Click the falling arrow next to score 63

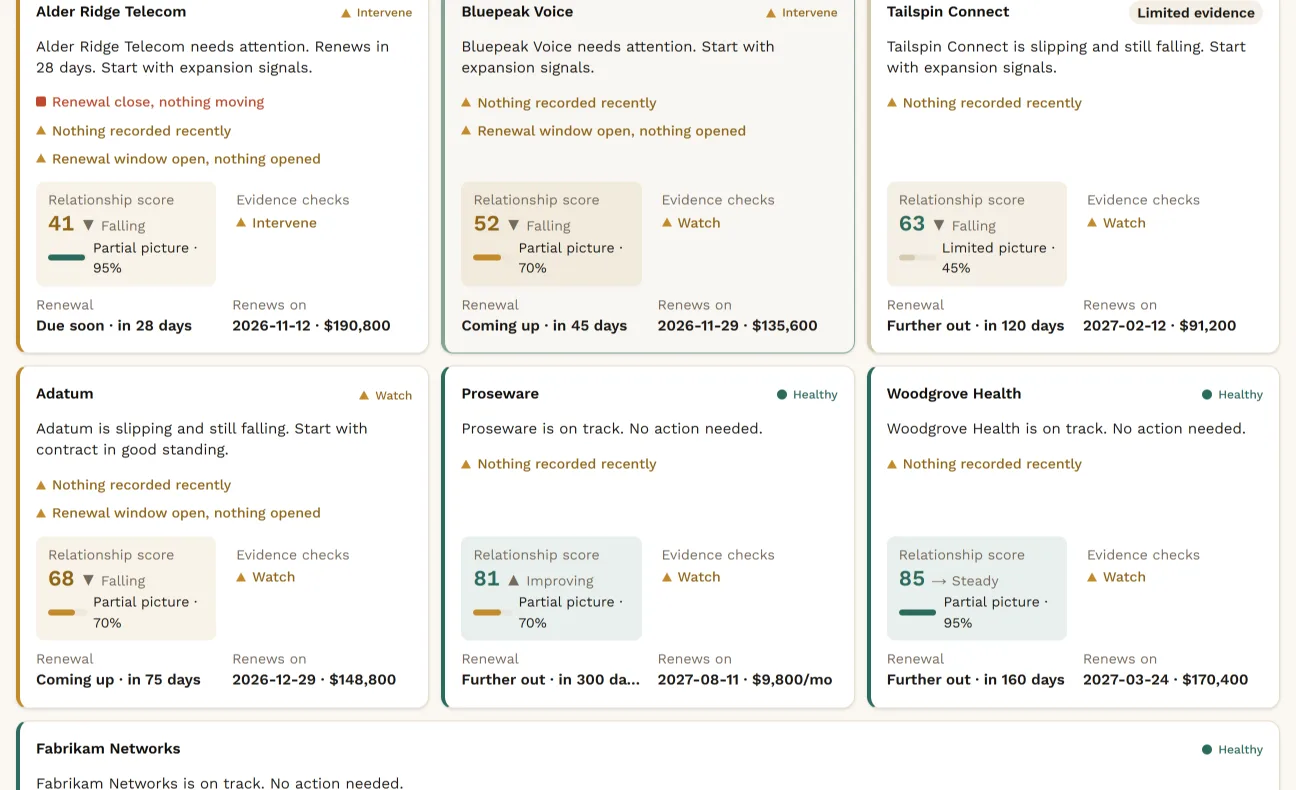pyautogui.click(x=939, y=226)
